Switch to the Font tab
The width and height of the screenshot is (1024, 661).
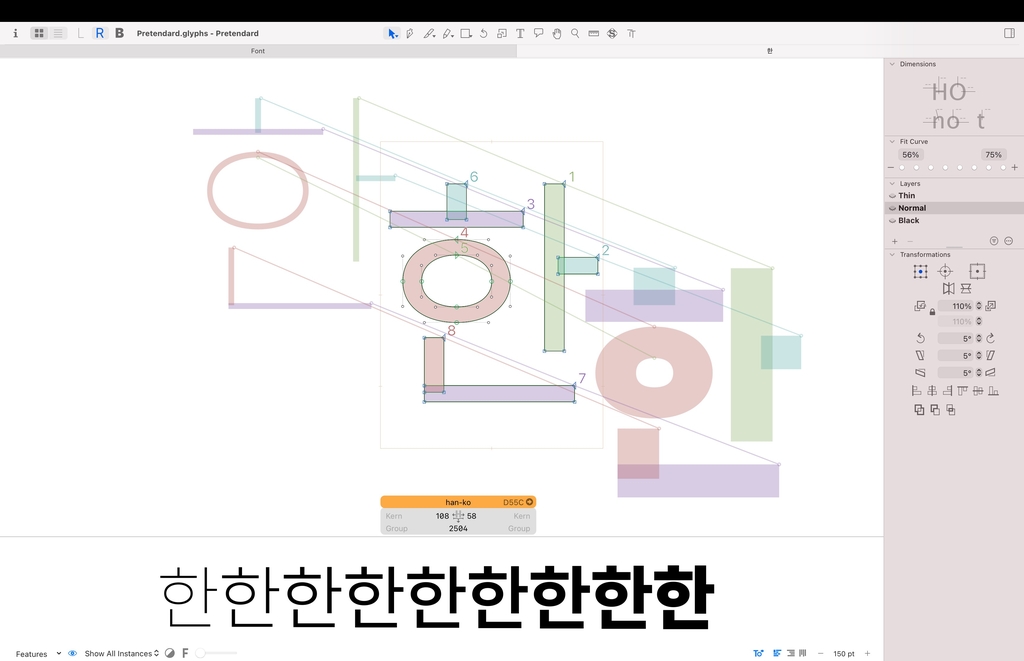(x=258, y=50)
